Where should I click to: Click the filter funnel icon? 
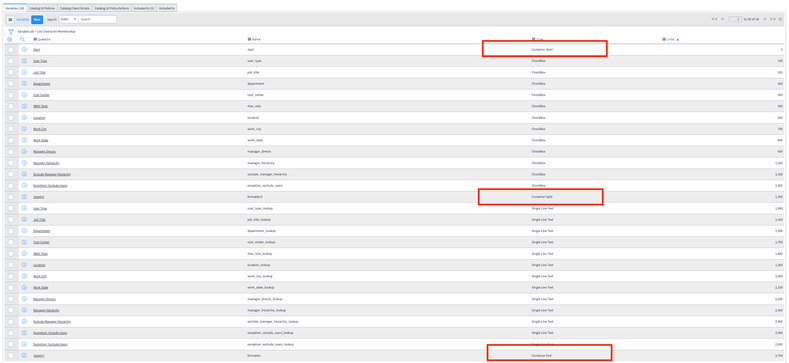coord(11,32)
